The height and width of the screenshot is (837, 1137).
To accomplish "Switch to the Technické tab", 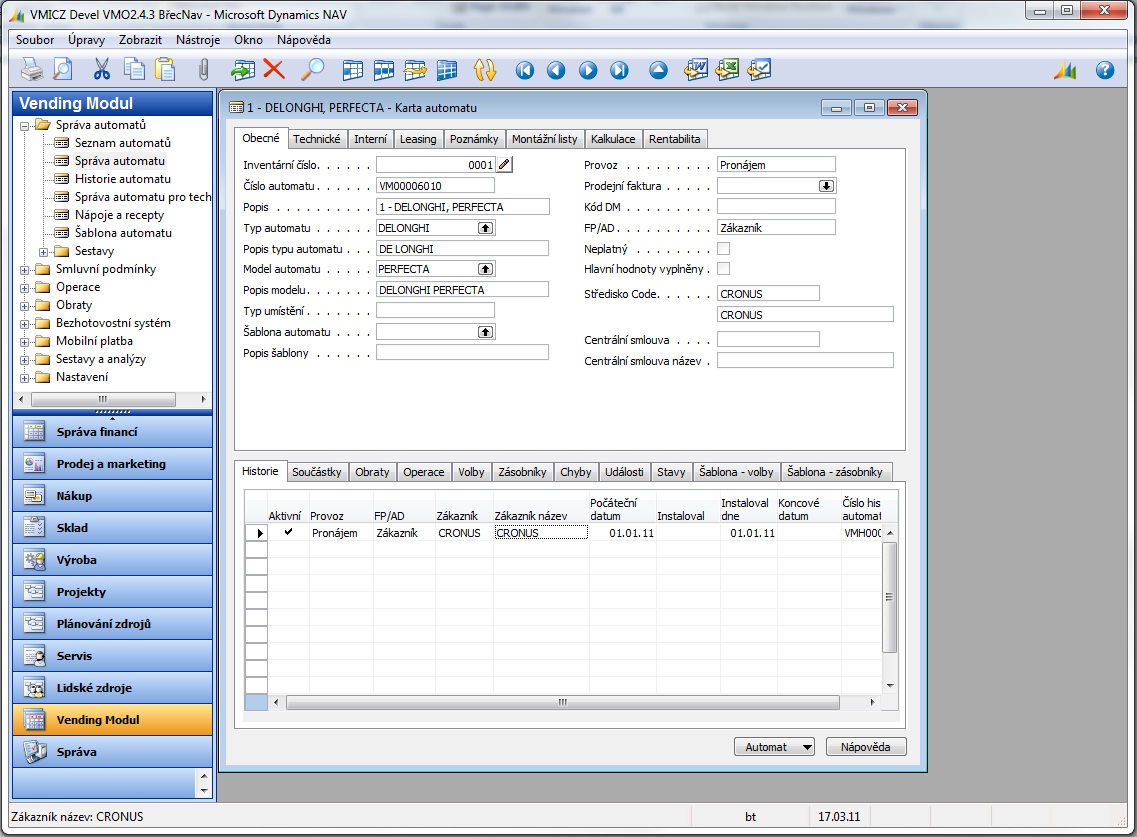I will click(x=316, y=139).
